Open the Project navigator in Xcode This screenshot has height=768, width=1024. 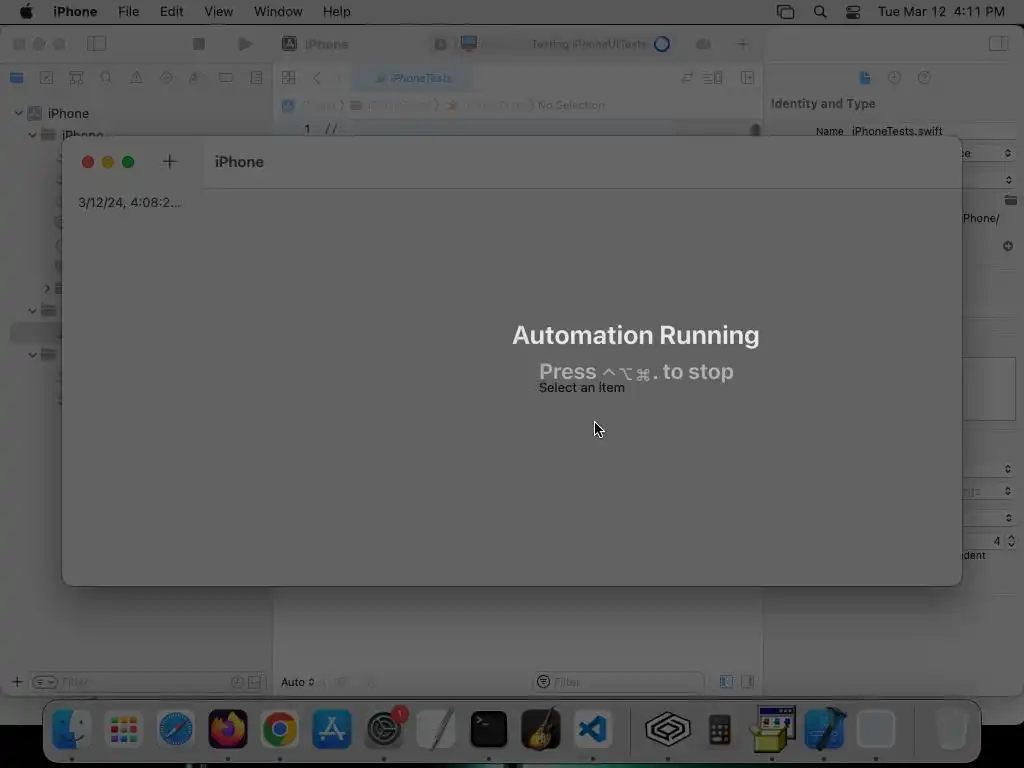click(x=16, y=78)
